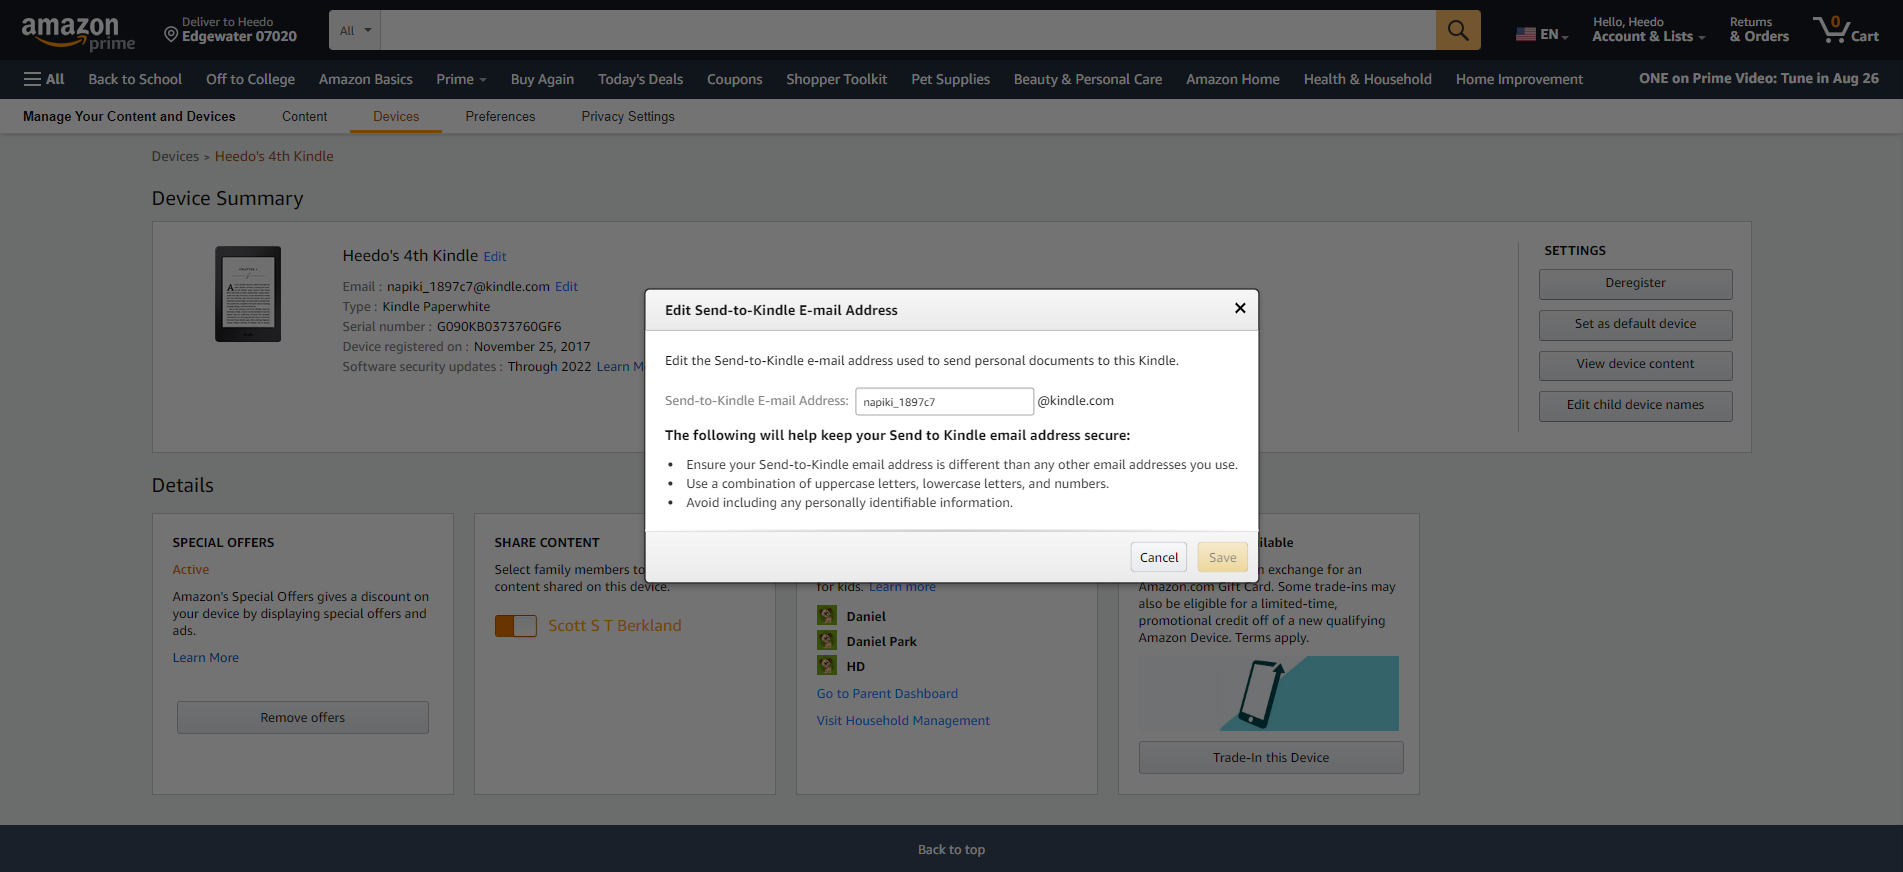View Today's Deals
The width and height of the screenshot is (1903, 872).
pos(640,79)
